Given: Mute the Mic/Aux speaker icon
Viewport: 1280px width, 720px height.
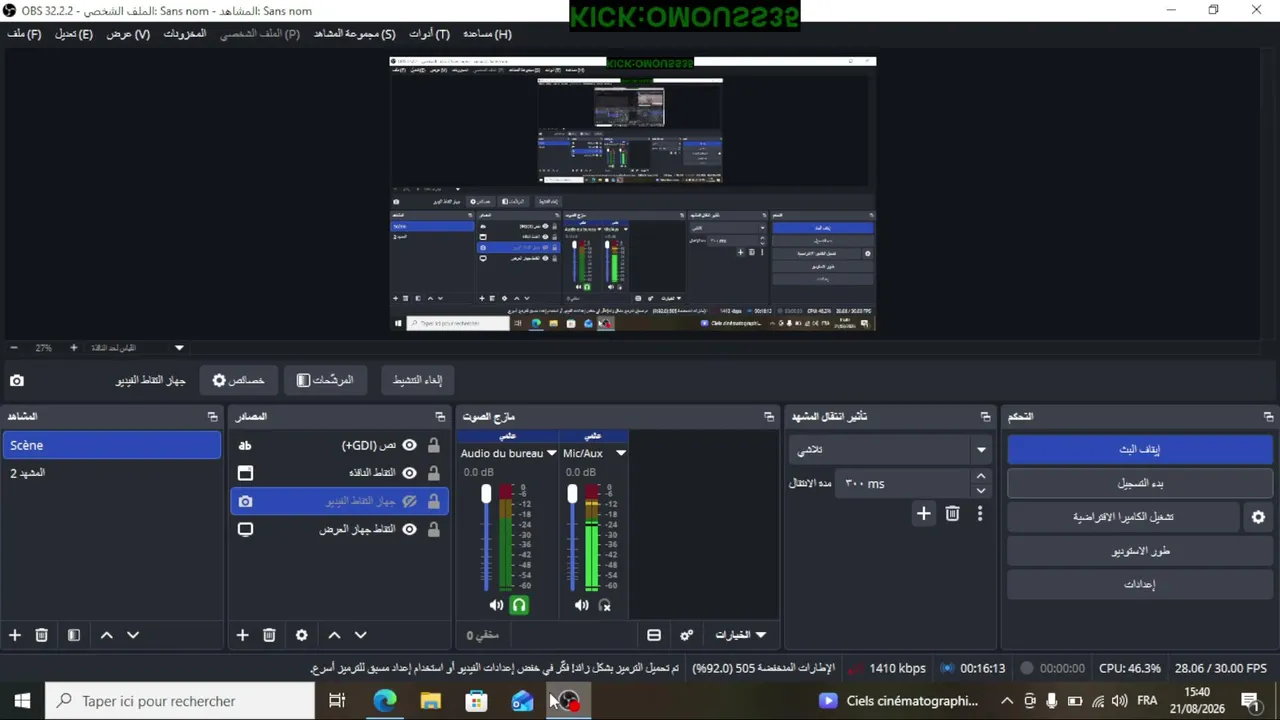Looking at the screenshot, I should pyautogui.click(x=581, y=605).
